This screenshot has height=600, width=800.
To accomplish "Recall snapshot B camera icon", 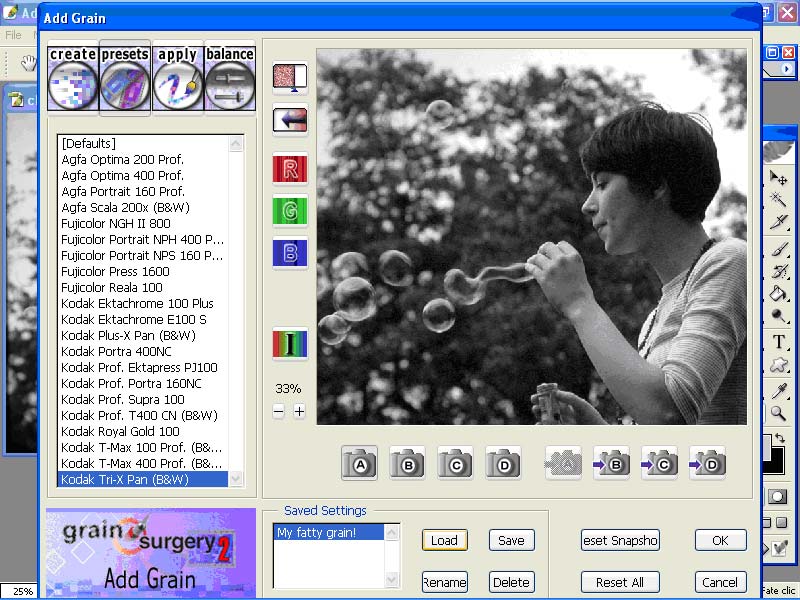I will pyautogui.click(x=407, y=463).
